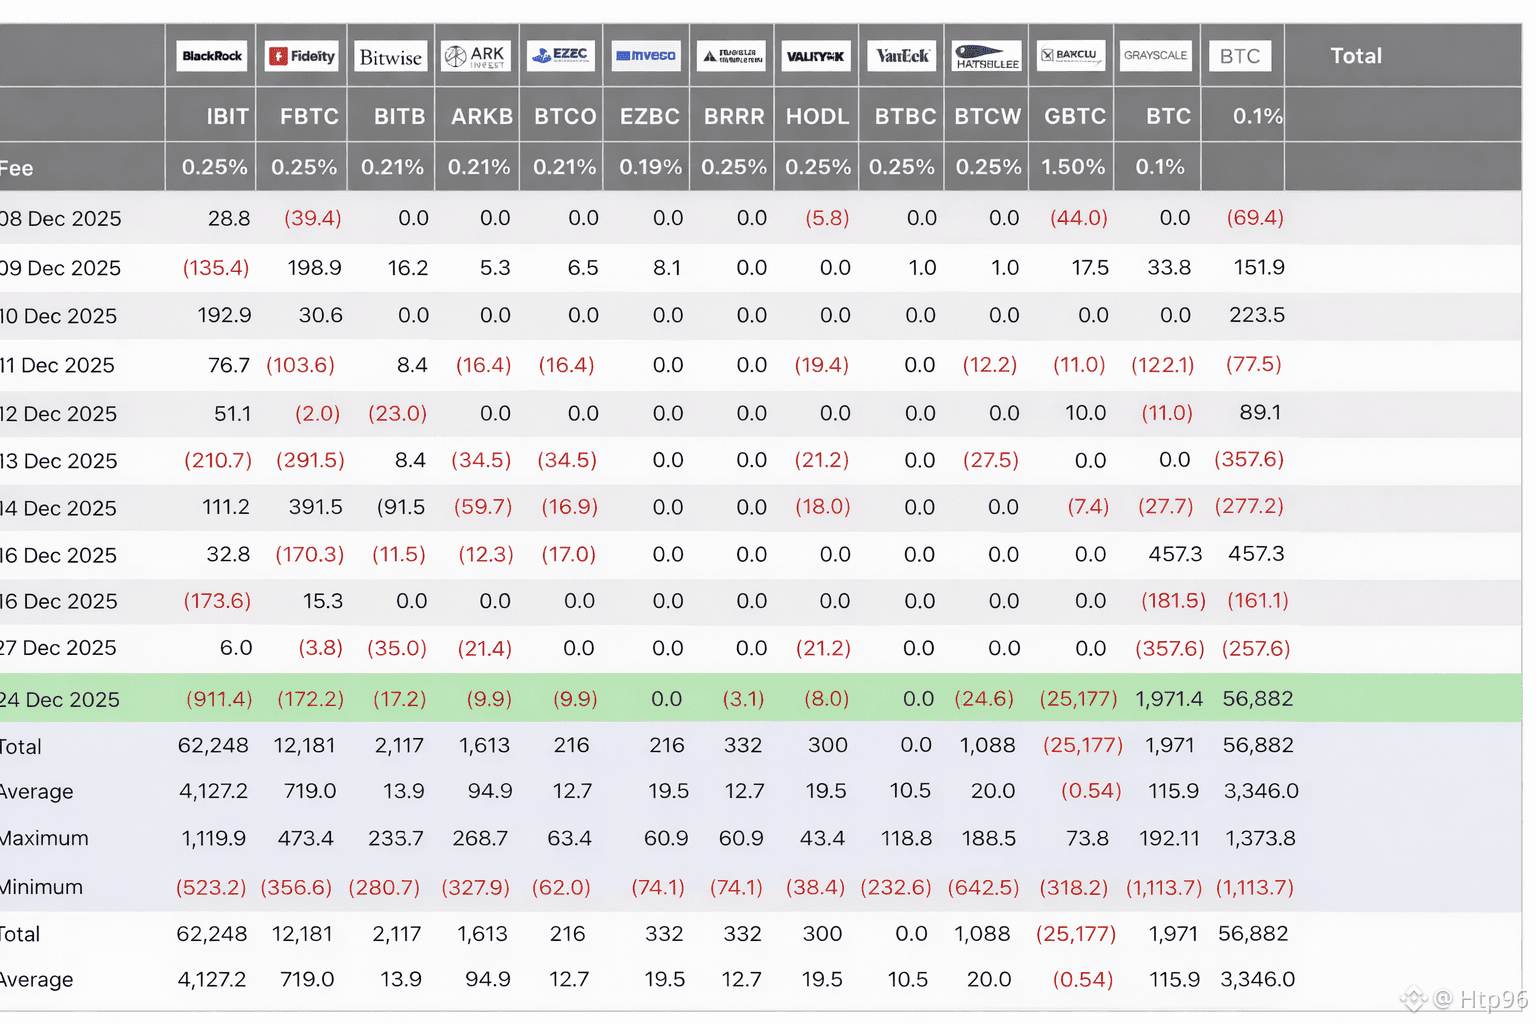Click the 151.9 value
This screenshot has width=1536, height=1024.
1259,268
